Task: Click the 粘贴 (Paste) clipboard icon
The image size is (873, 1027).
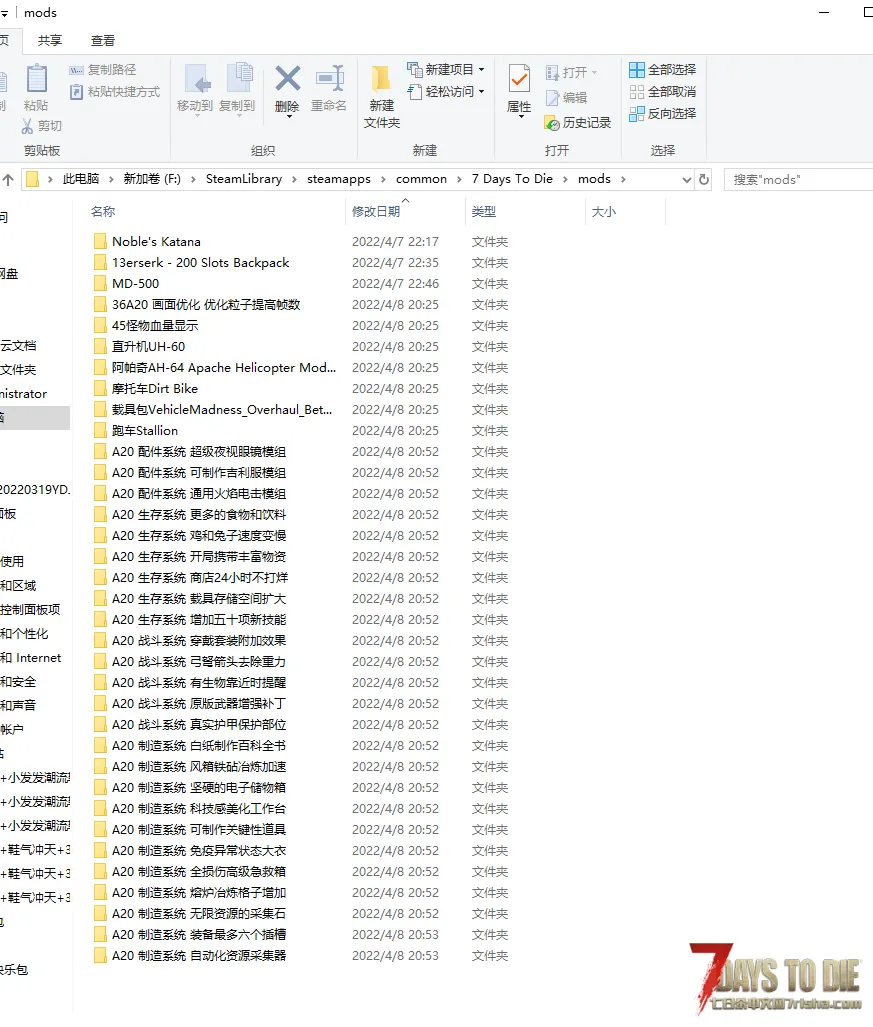Action: (37, 79)
